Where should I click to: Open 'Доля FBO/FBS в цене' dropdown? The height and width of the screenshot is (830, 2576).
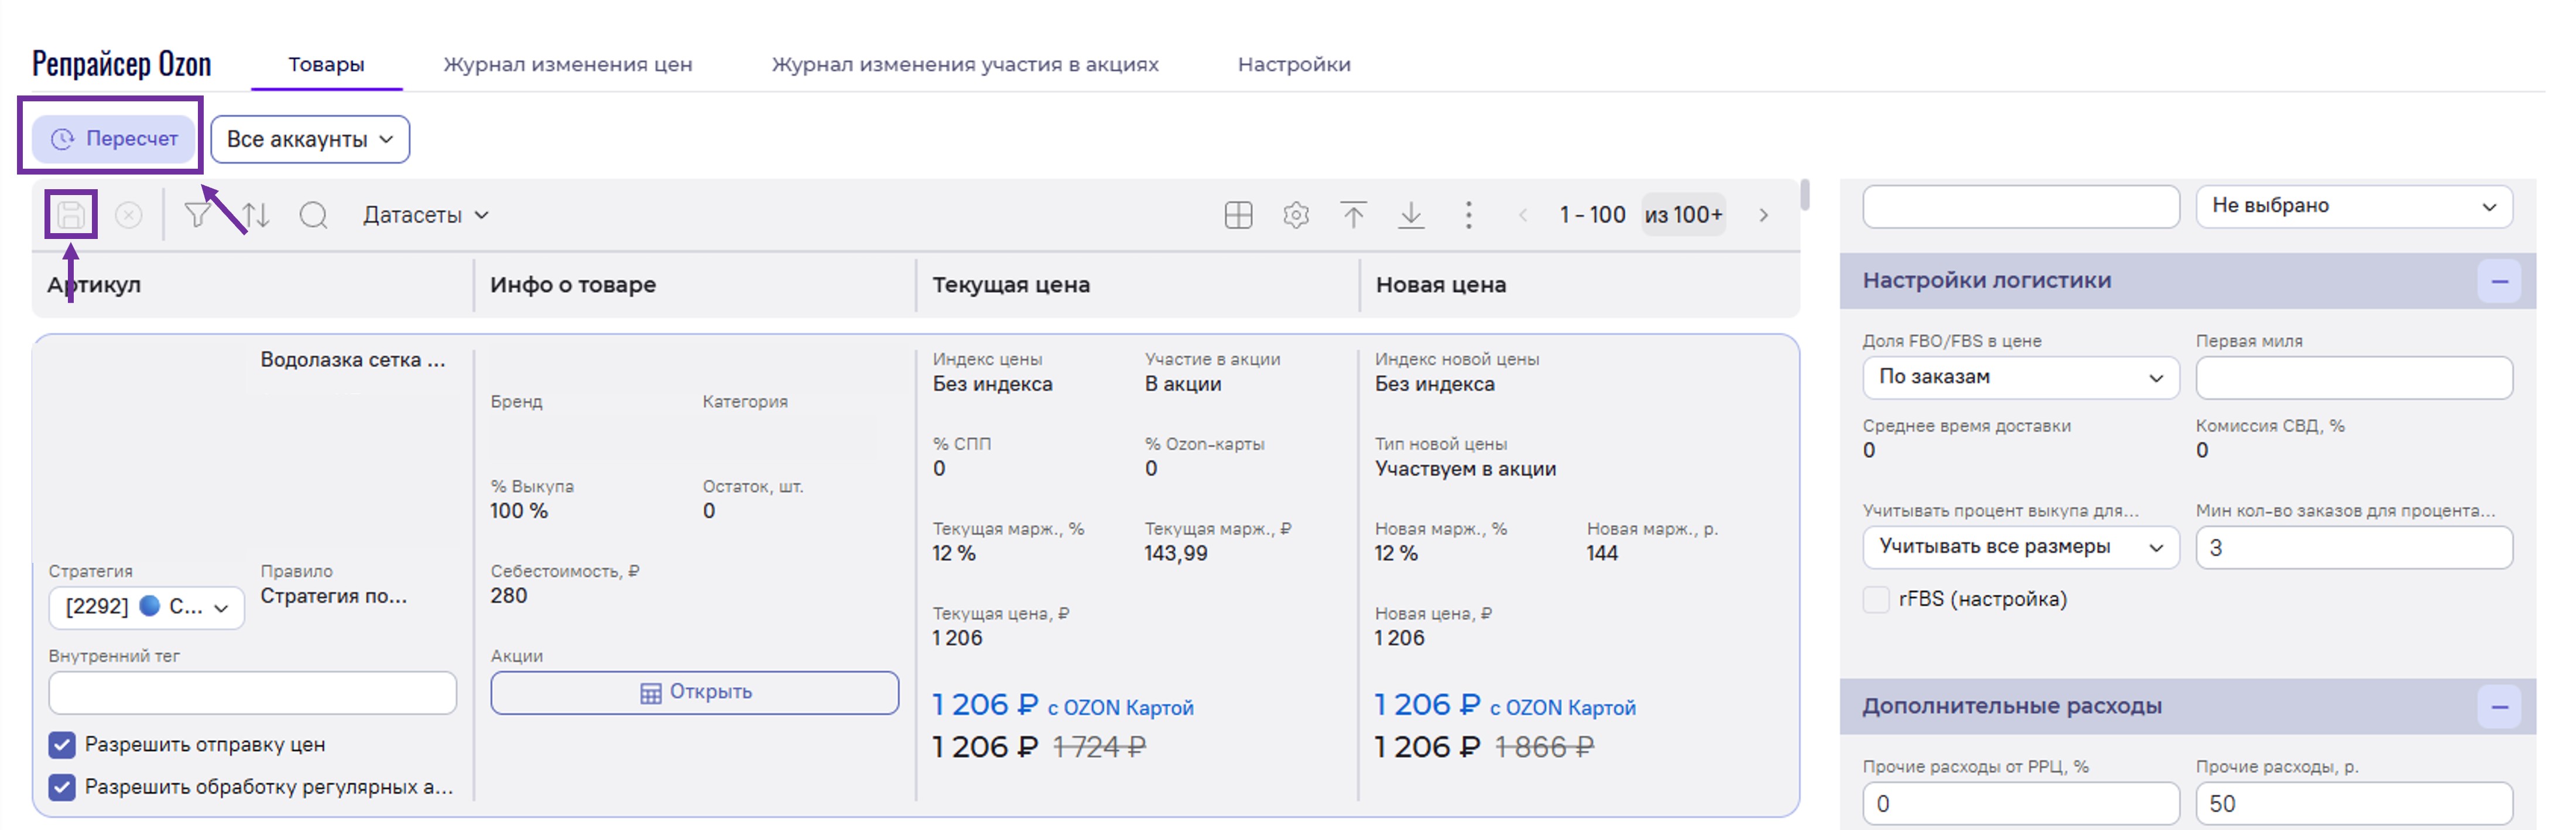pos(2020,377)
